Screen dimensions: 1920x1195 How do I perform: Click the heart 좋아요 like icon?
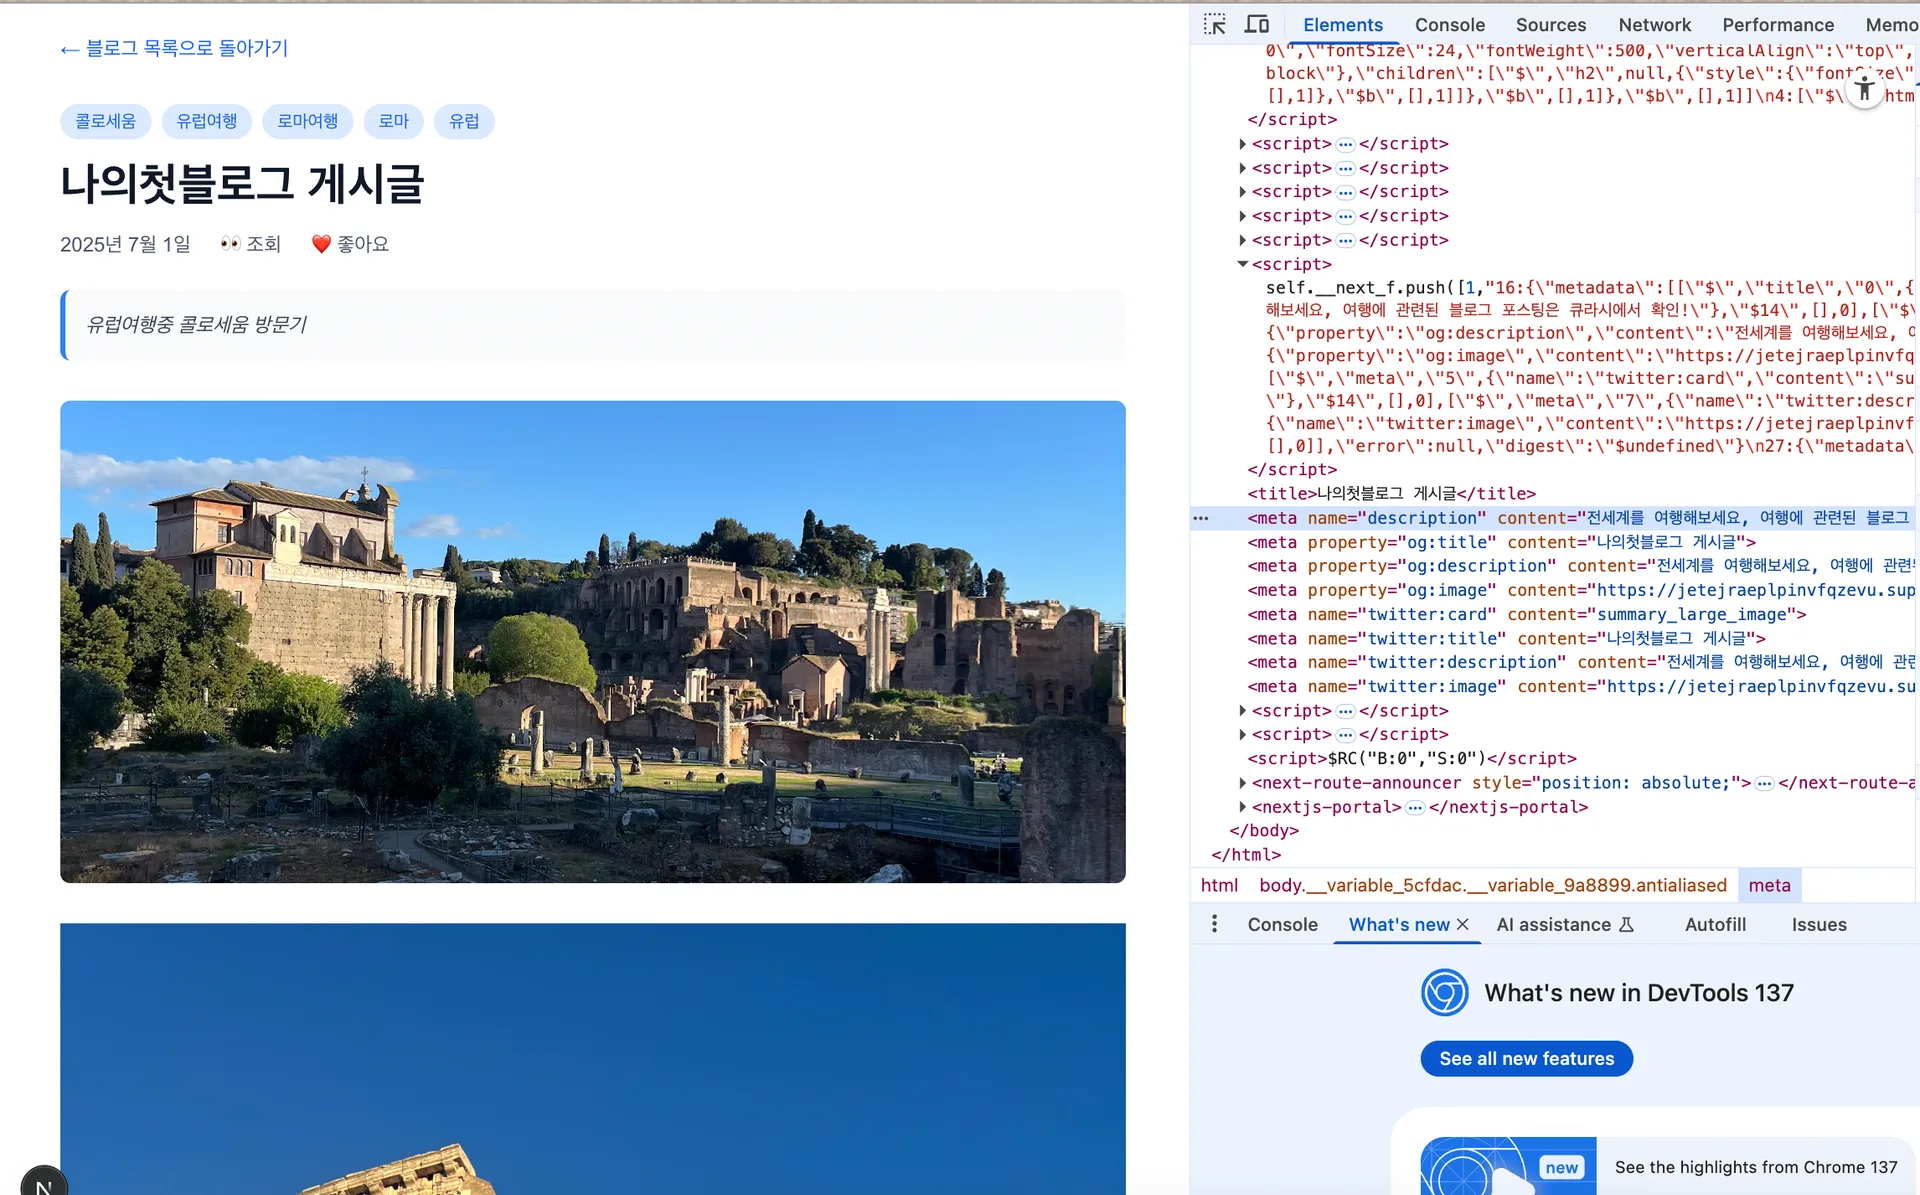321,244
